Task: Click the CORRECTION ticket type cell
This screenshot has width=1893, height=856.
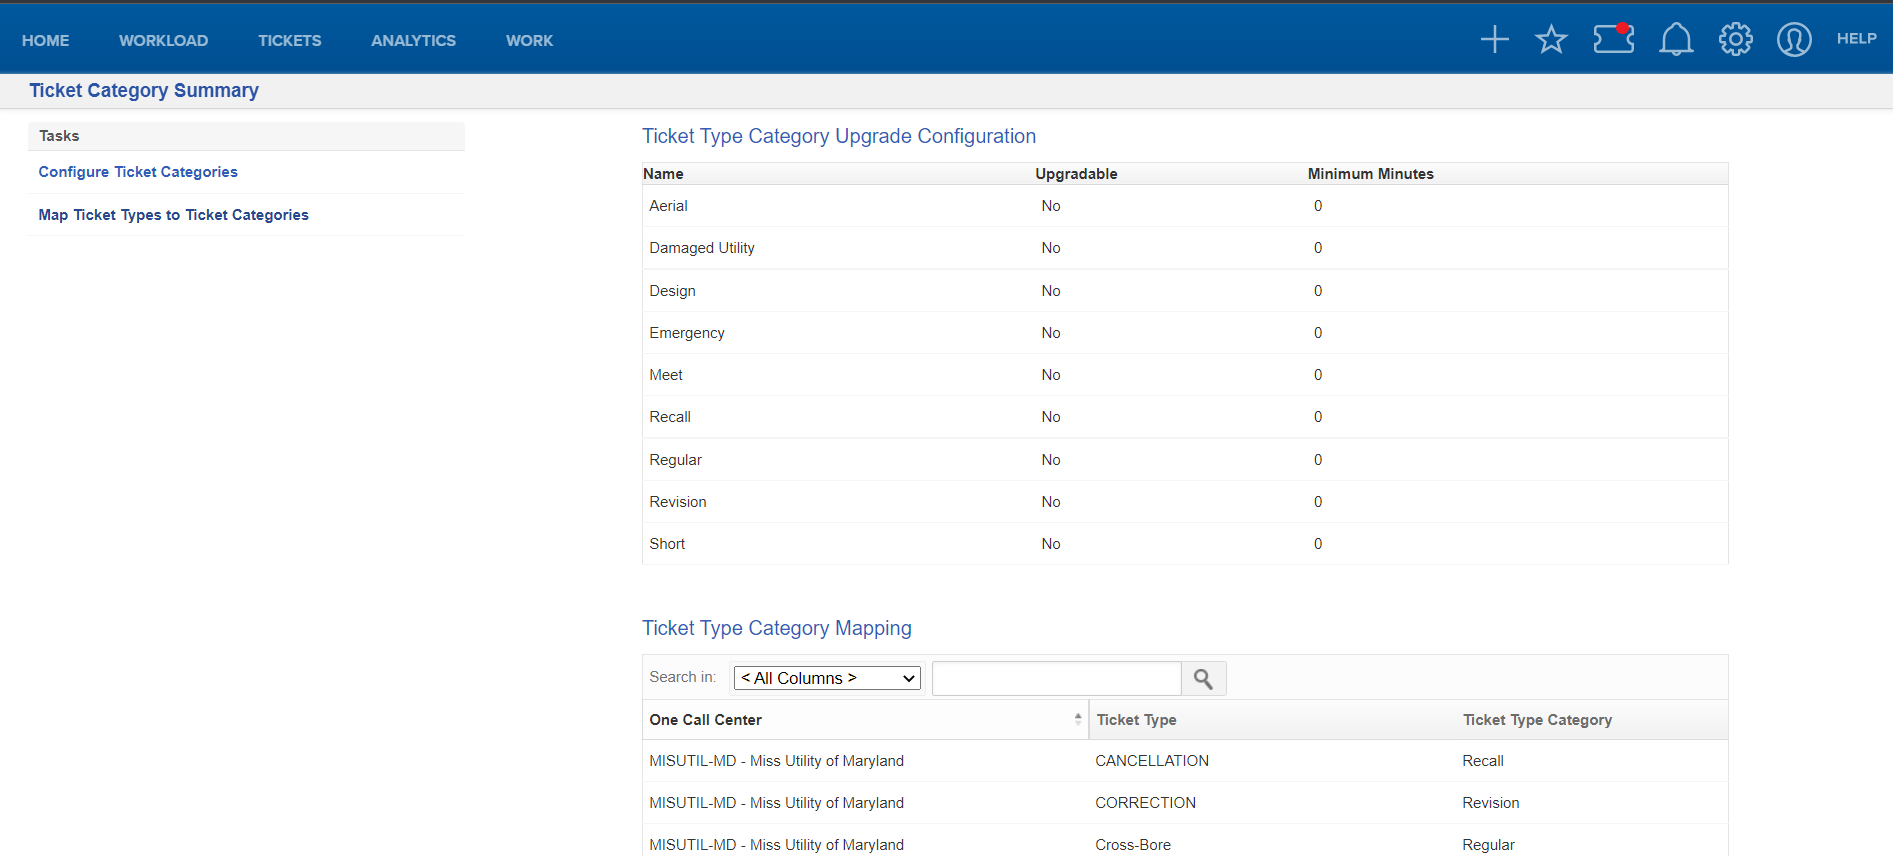Action: pos(1145,803)
